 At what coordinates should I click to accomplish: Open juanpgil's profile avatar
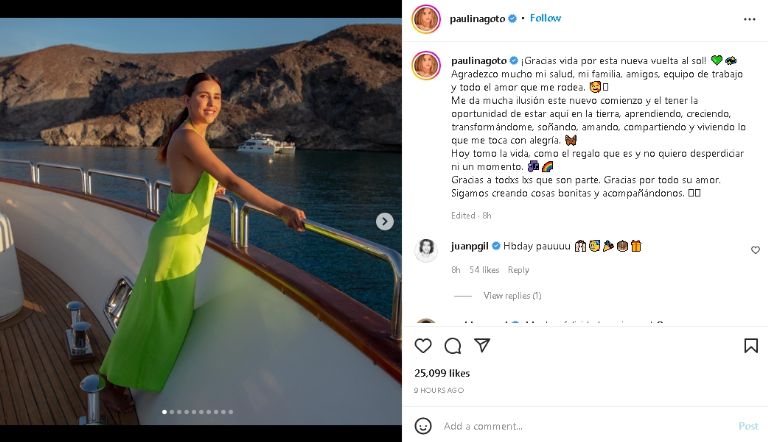coord(426,249)
